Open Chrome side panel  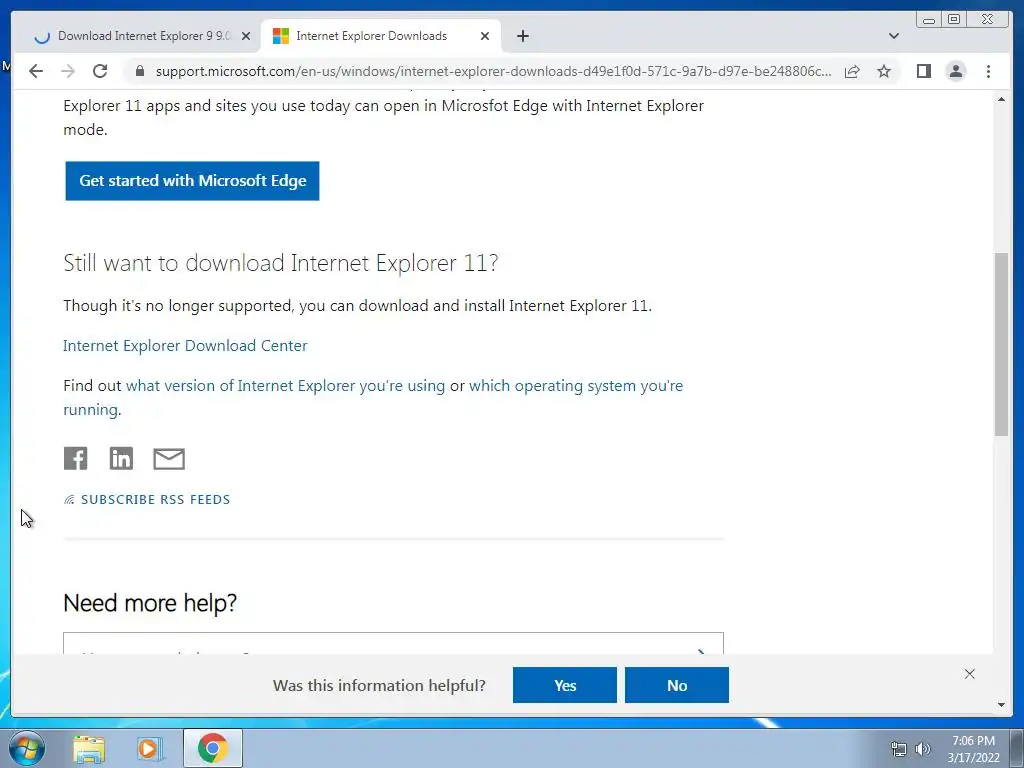click(x=923, y=71)
